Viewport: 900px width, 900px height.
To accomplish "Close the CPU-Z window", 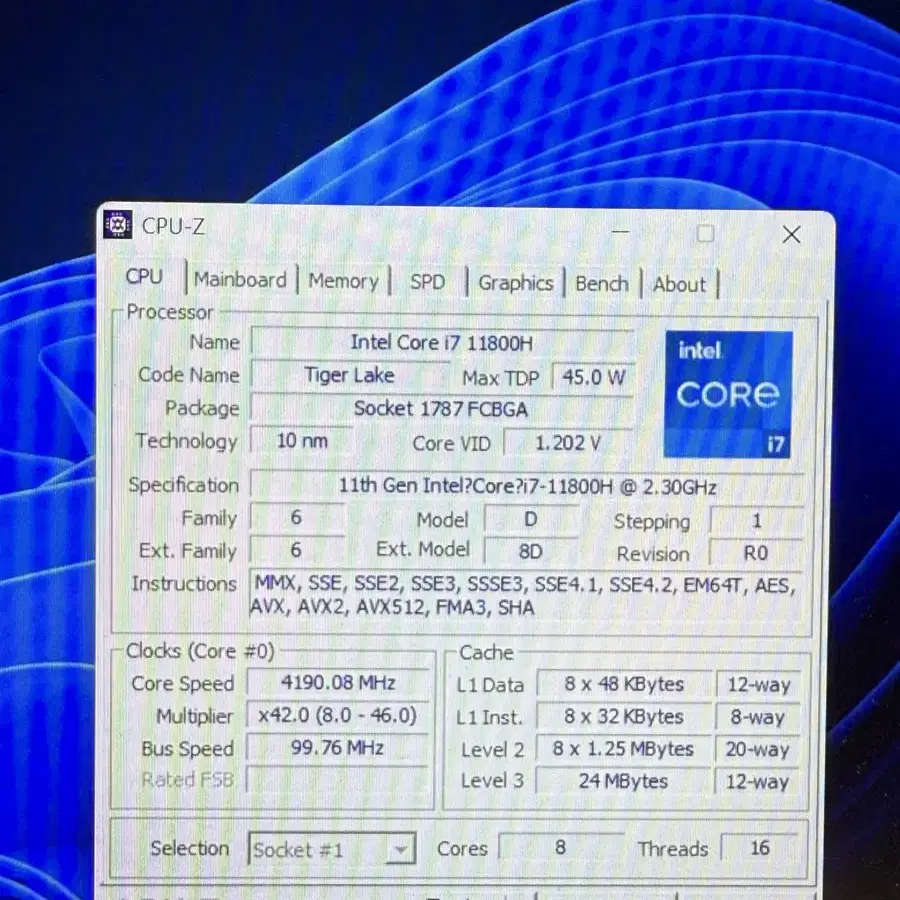I will pos(792,234).
